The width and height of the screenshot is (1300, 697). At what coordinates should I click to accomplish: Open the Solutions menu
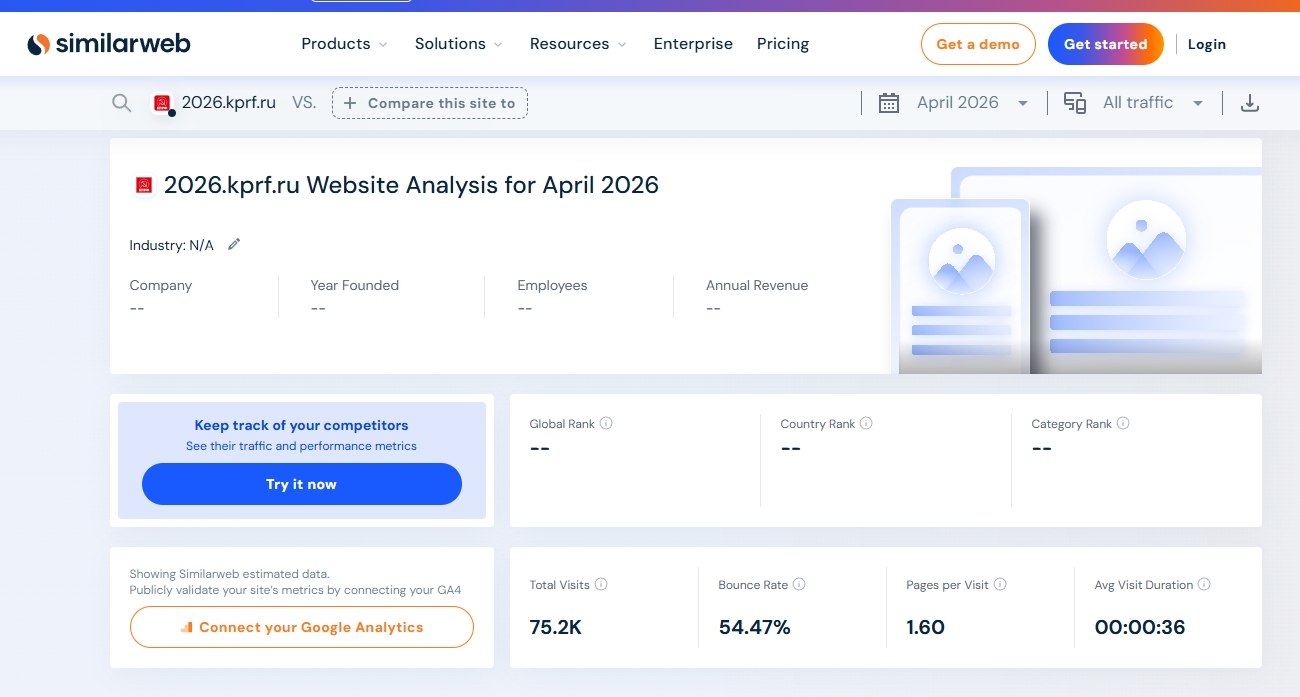tap(459, 44)
